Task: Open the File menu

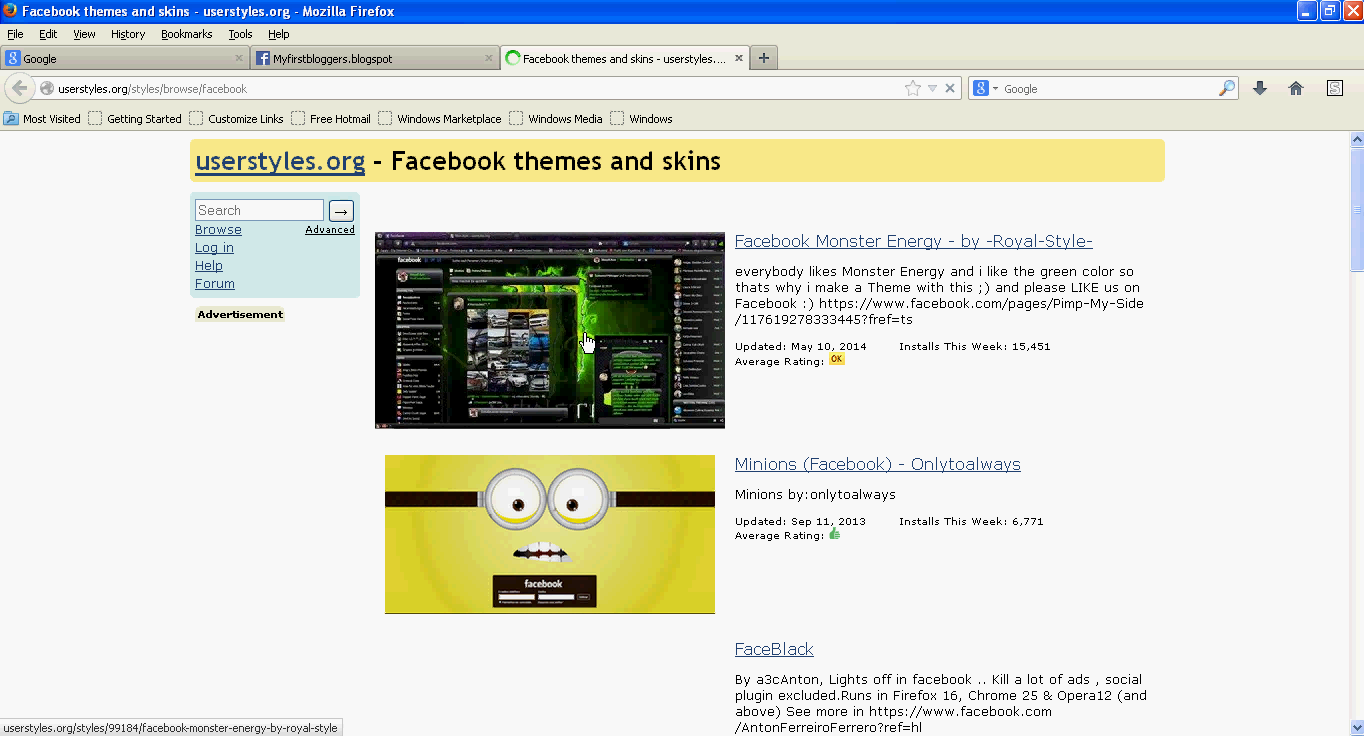Action: click(x=15, y=34)
